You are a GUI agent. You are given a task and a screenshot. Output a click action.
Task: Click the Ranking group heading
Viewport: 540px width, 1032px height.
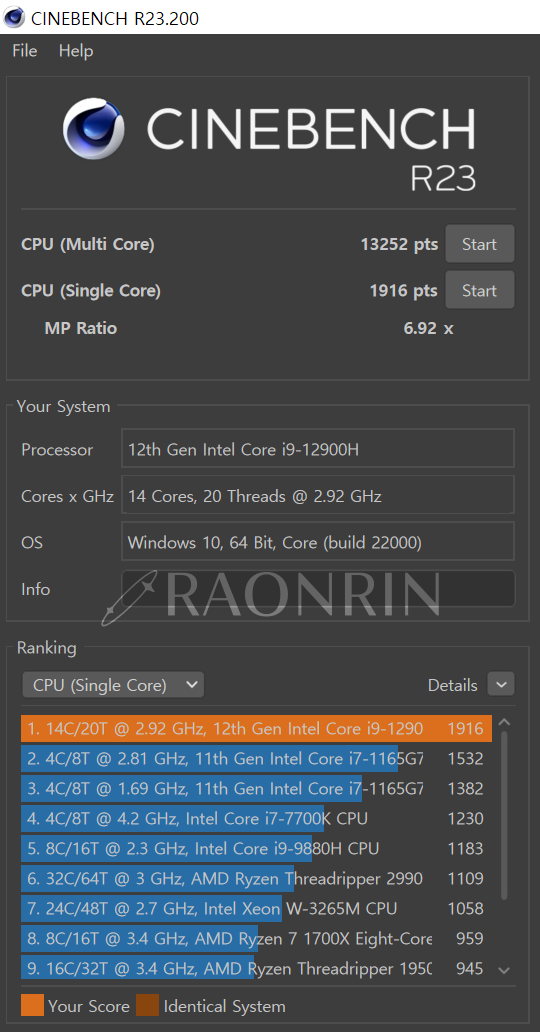click(x=46, y=648)
